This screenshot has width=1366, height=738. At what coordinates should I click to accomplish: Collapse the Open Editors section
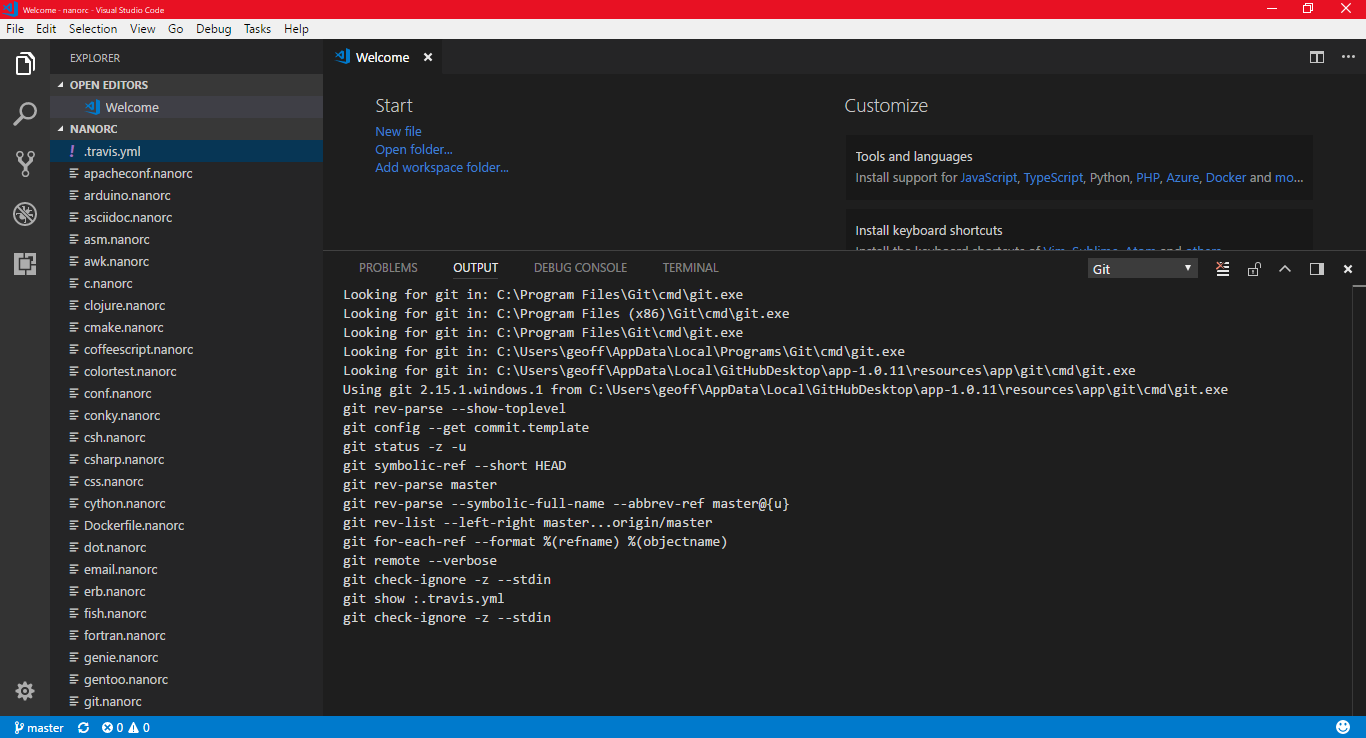coord(186,85)
